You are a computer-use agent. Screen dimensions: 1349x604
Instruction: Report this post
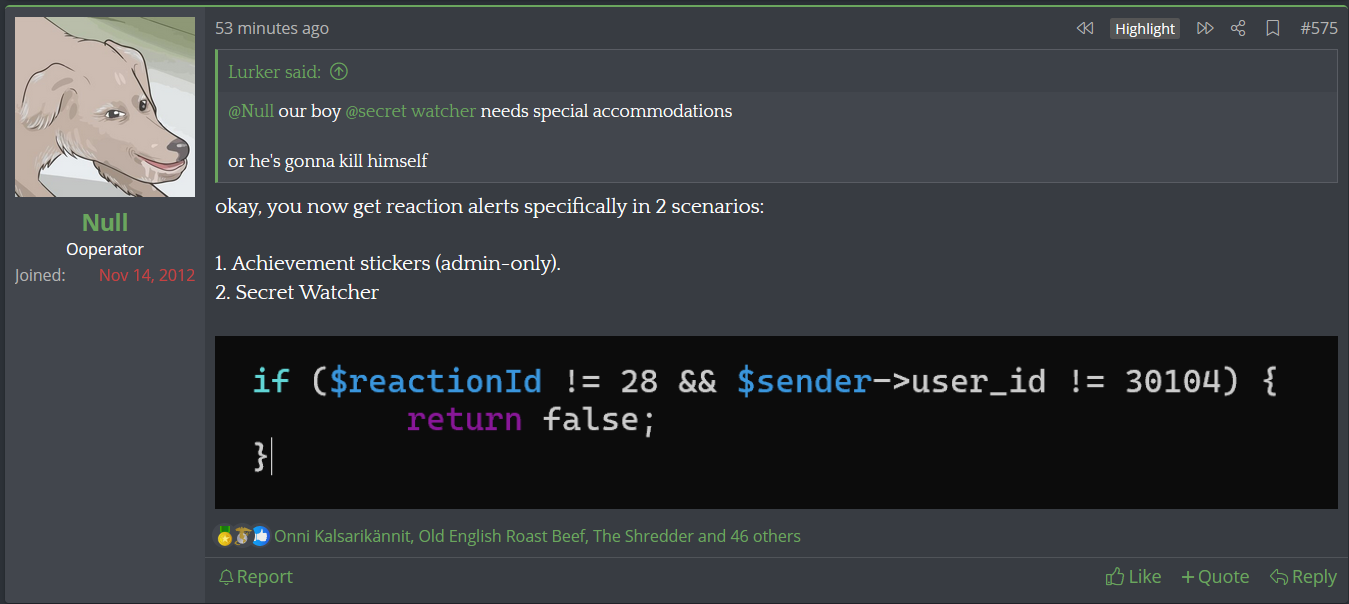(255, 577)
